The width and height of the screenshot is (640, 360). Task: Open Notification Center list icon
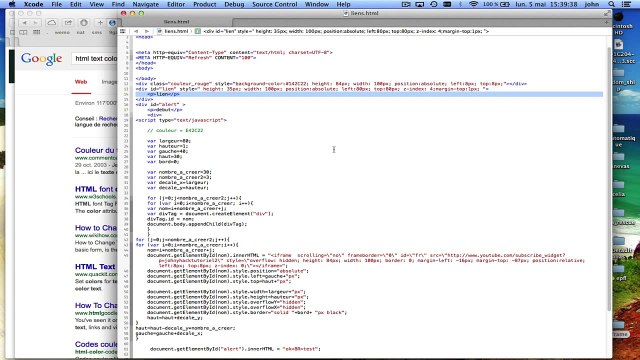tap(626, 4)
